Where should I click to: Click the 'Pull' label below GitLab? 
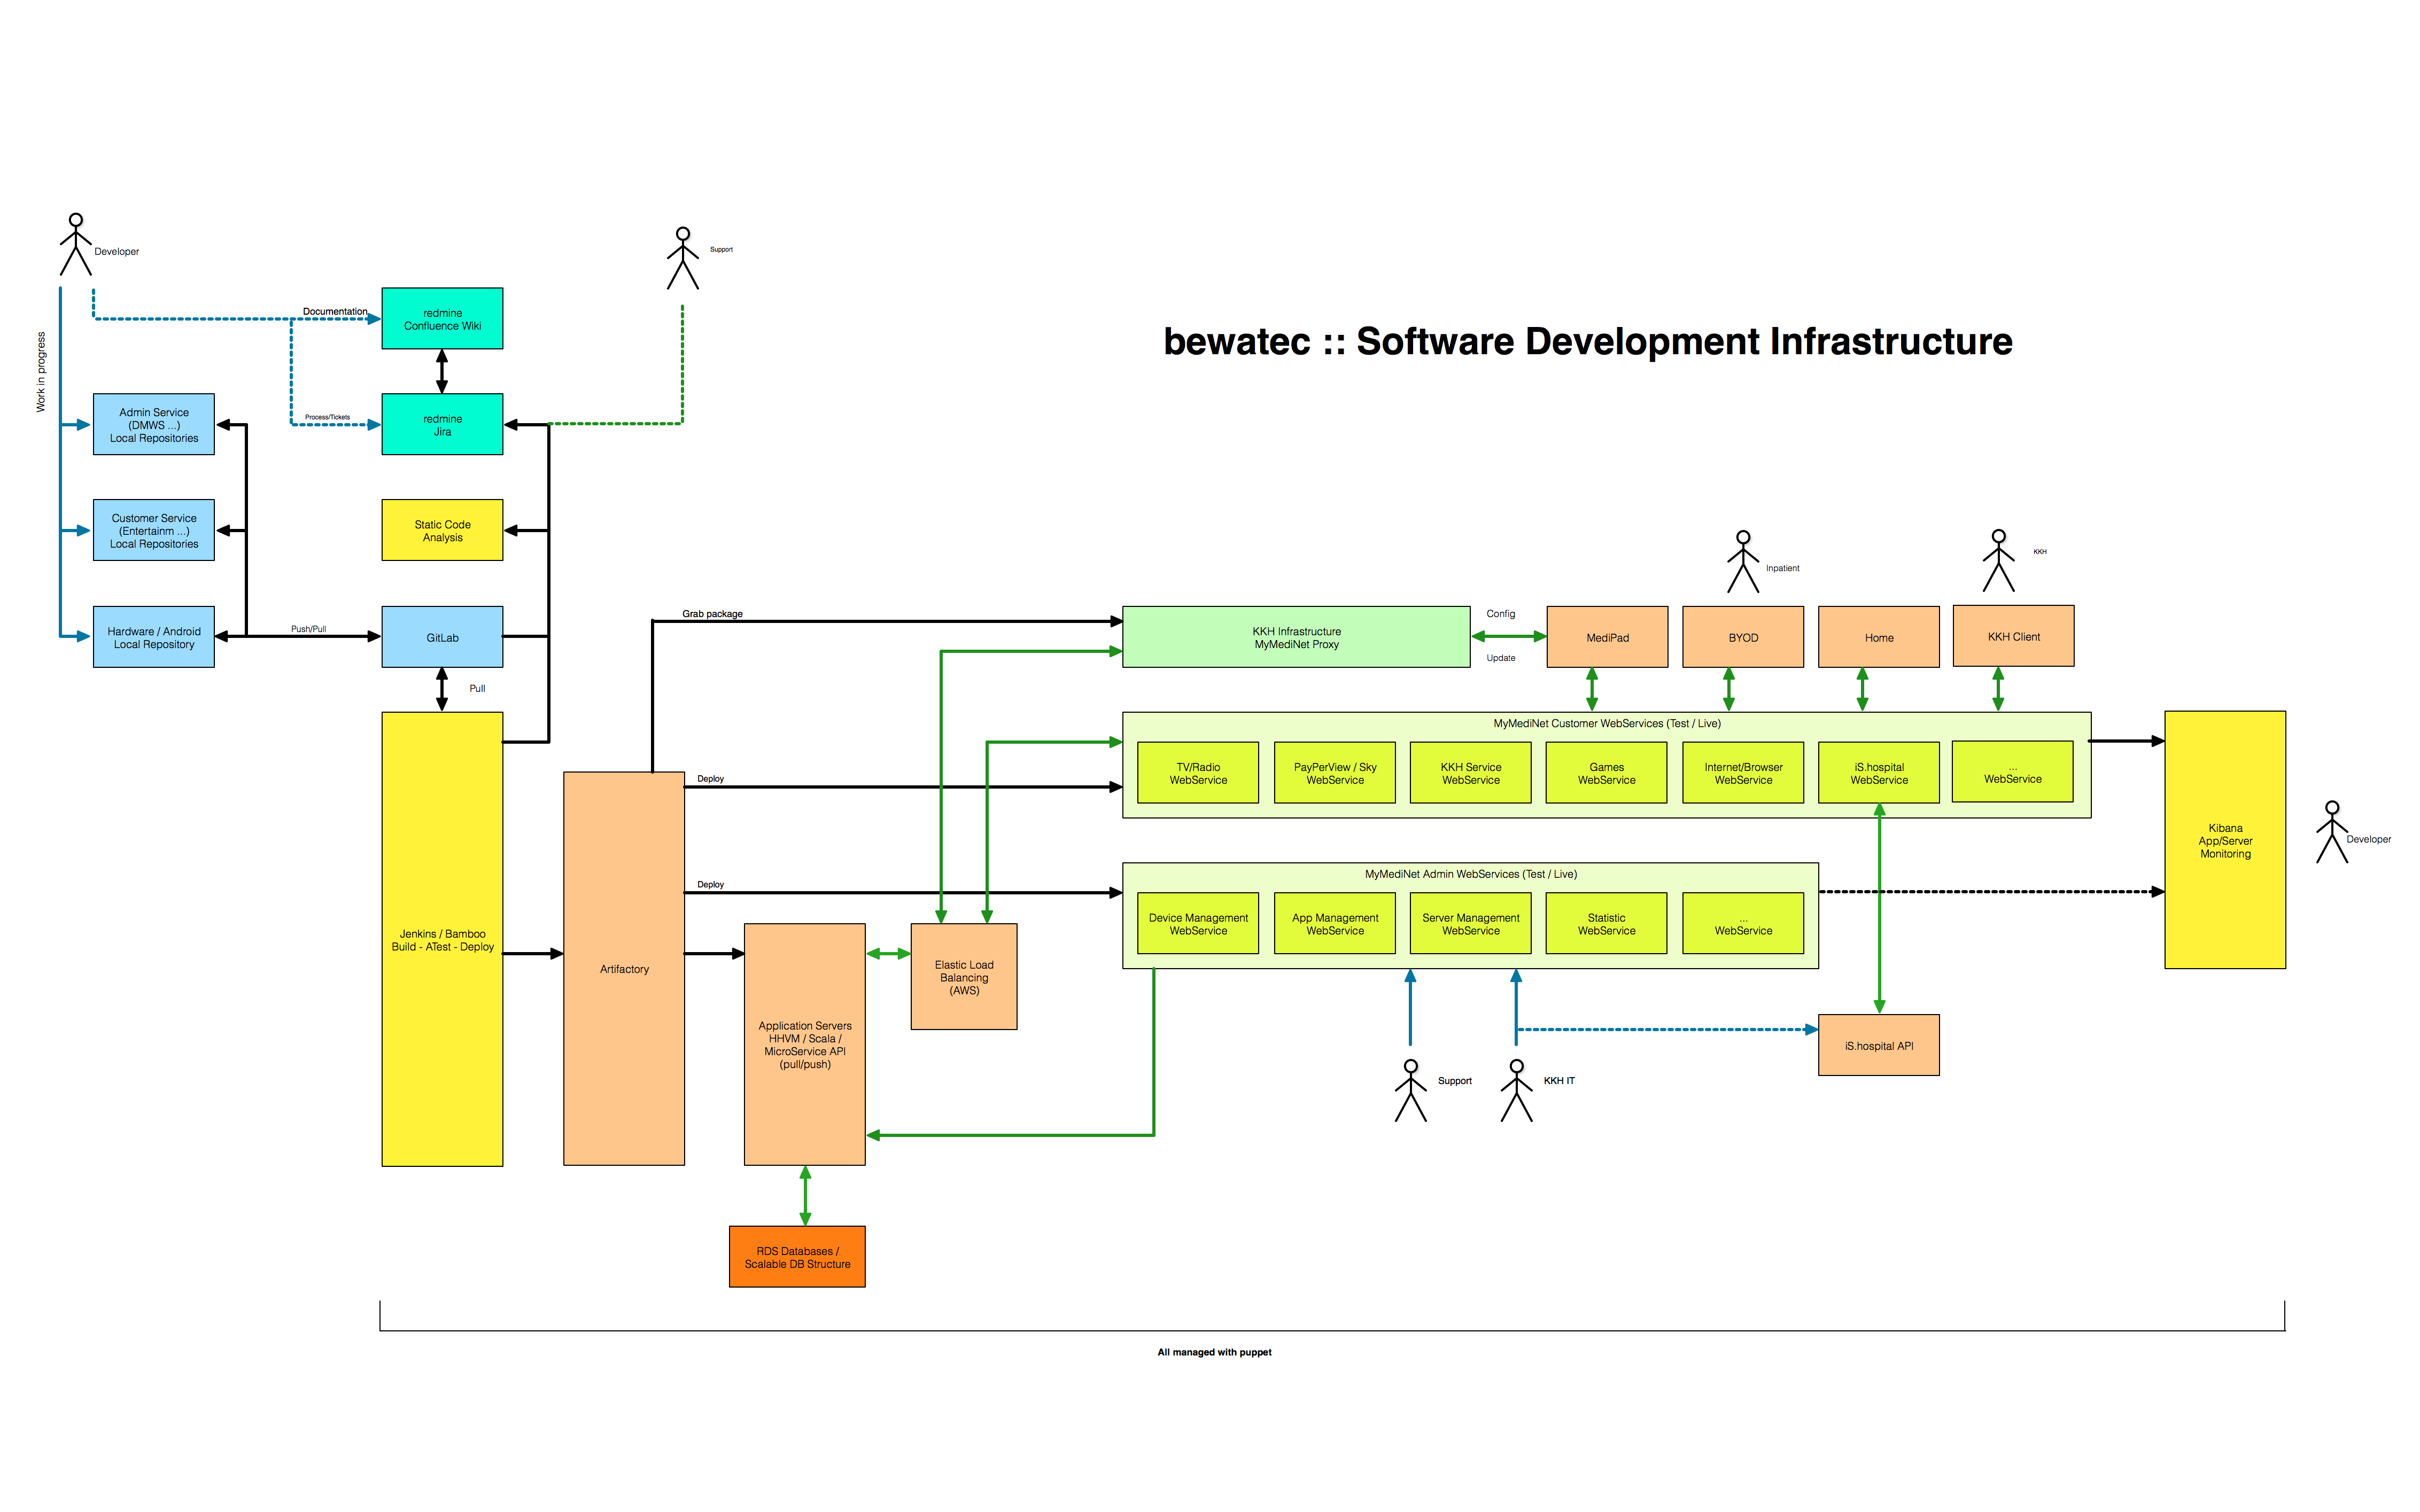point(477,688)
